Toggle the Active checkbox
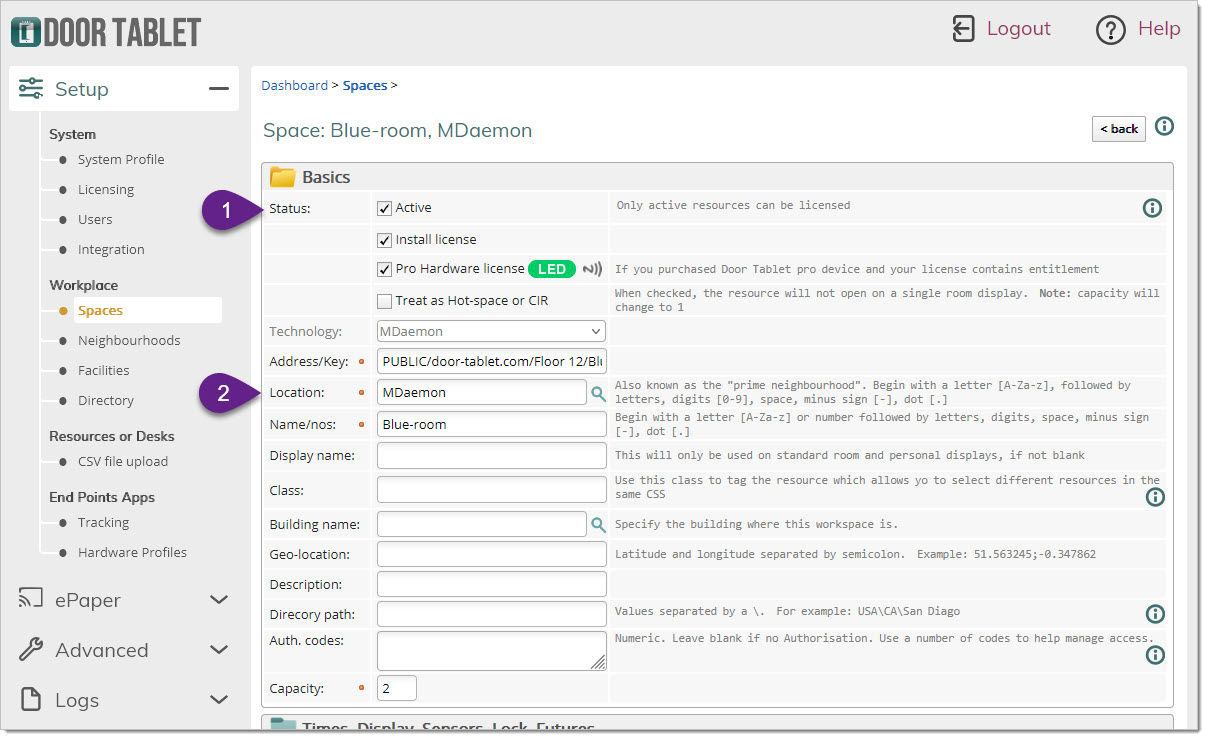1206x738 pixels. pyautogui.click(x=384, y=208)
